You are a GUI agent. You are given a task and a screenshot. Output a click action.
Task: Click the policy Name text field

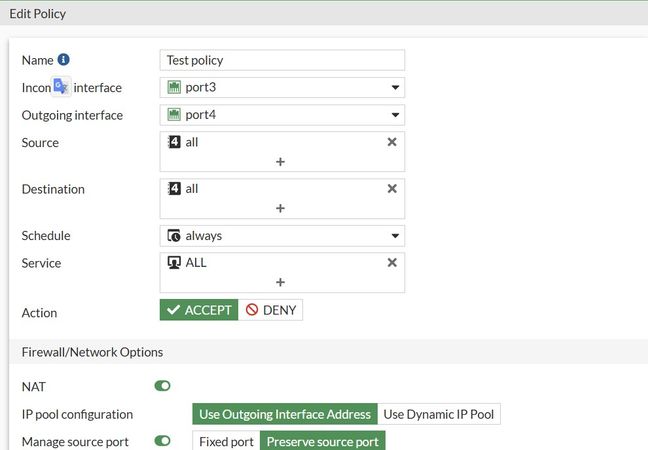click(282, 60)
